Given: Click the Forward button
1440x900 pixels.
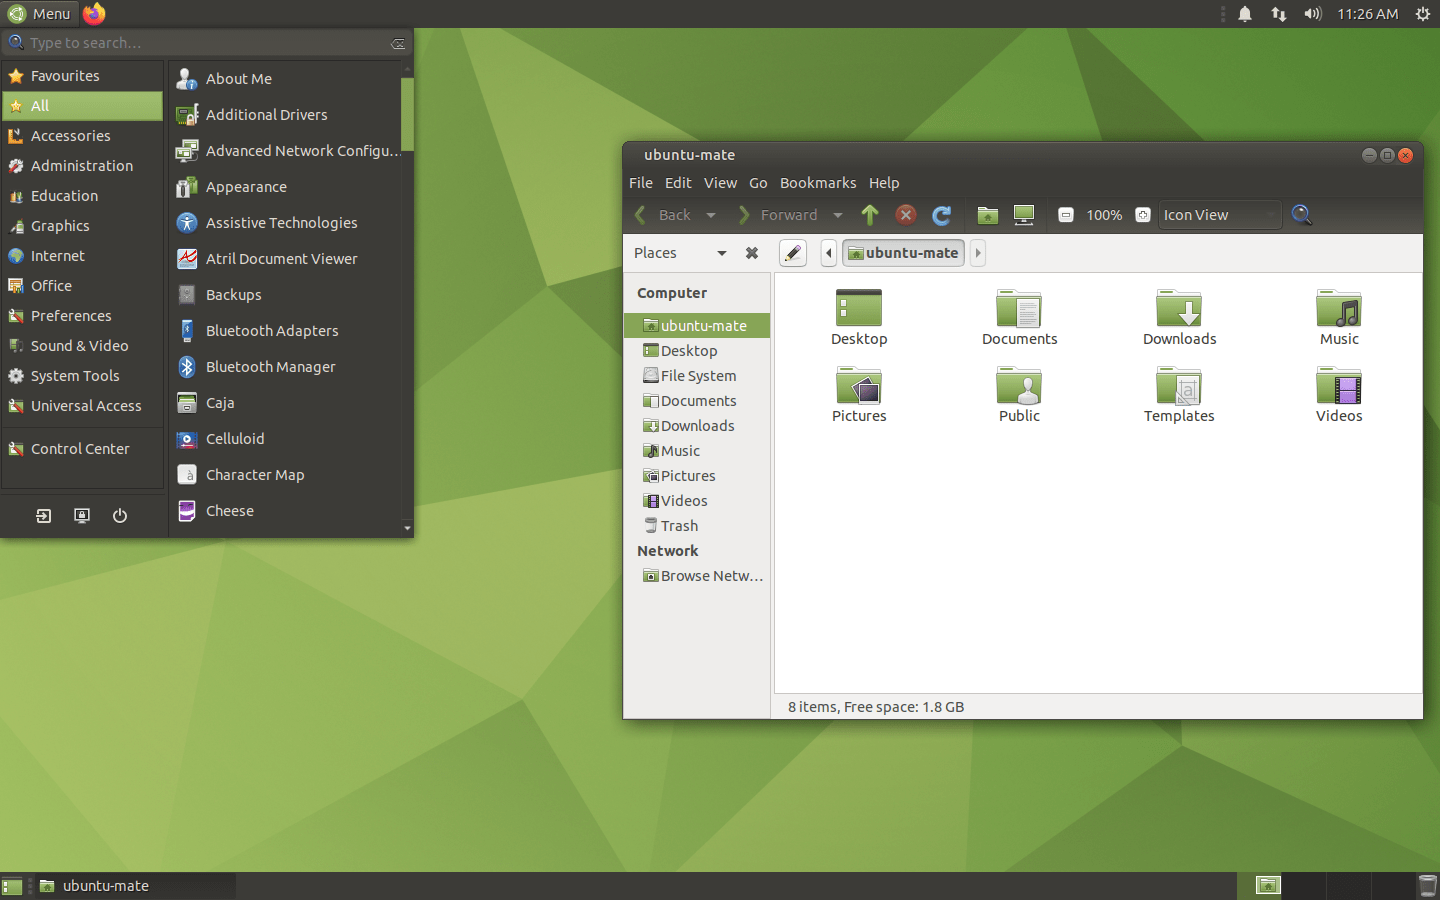Looking at the screenshot, I should pyautogui.click(x=777, y=215).
